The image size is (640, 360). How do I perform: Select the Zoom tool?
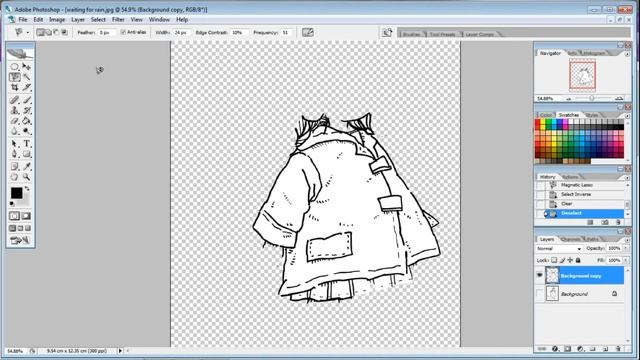coord(27,177)
